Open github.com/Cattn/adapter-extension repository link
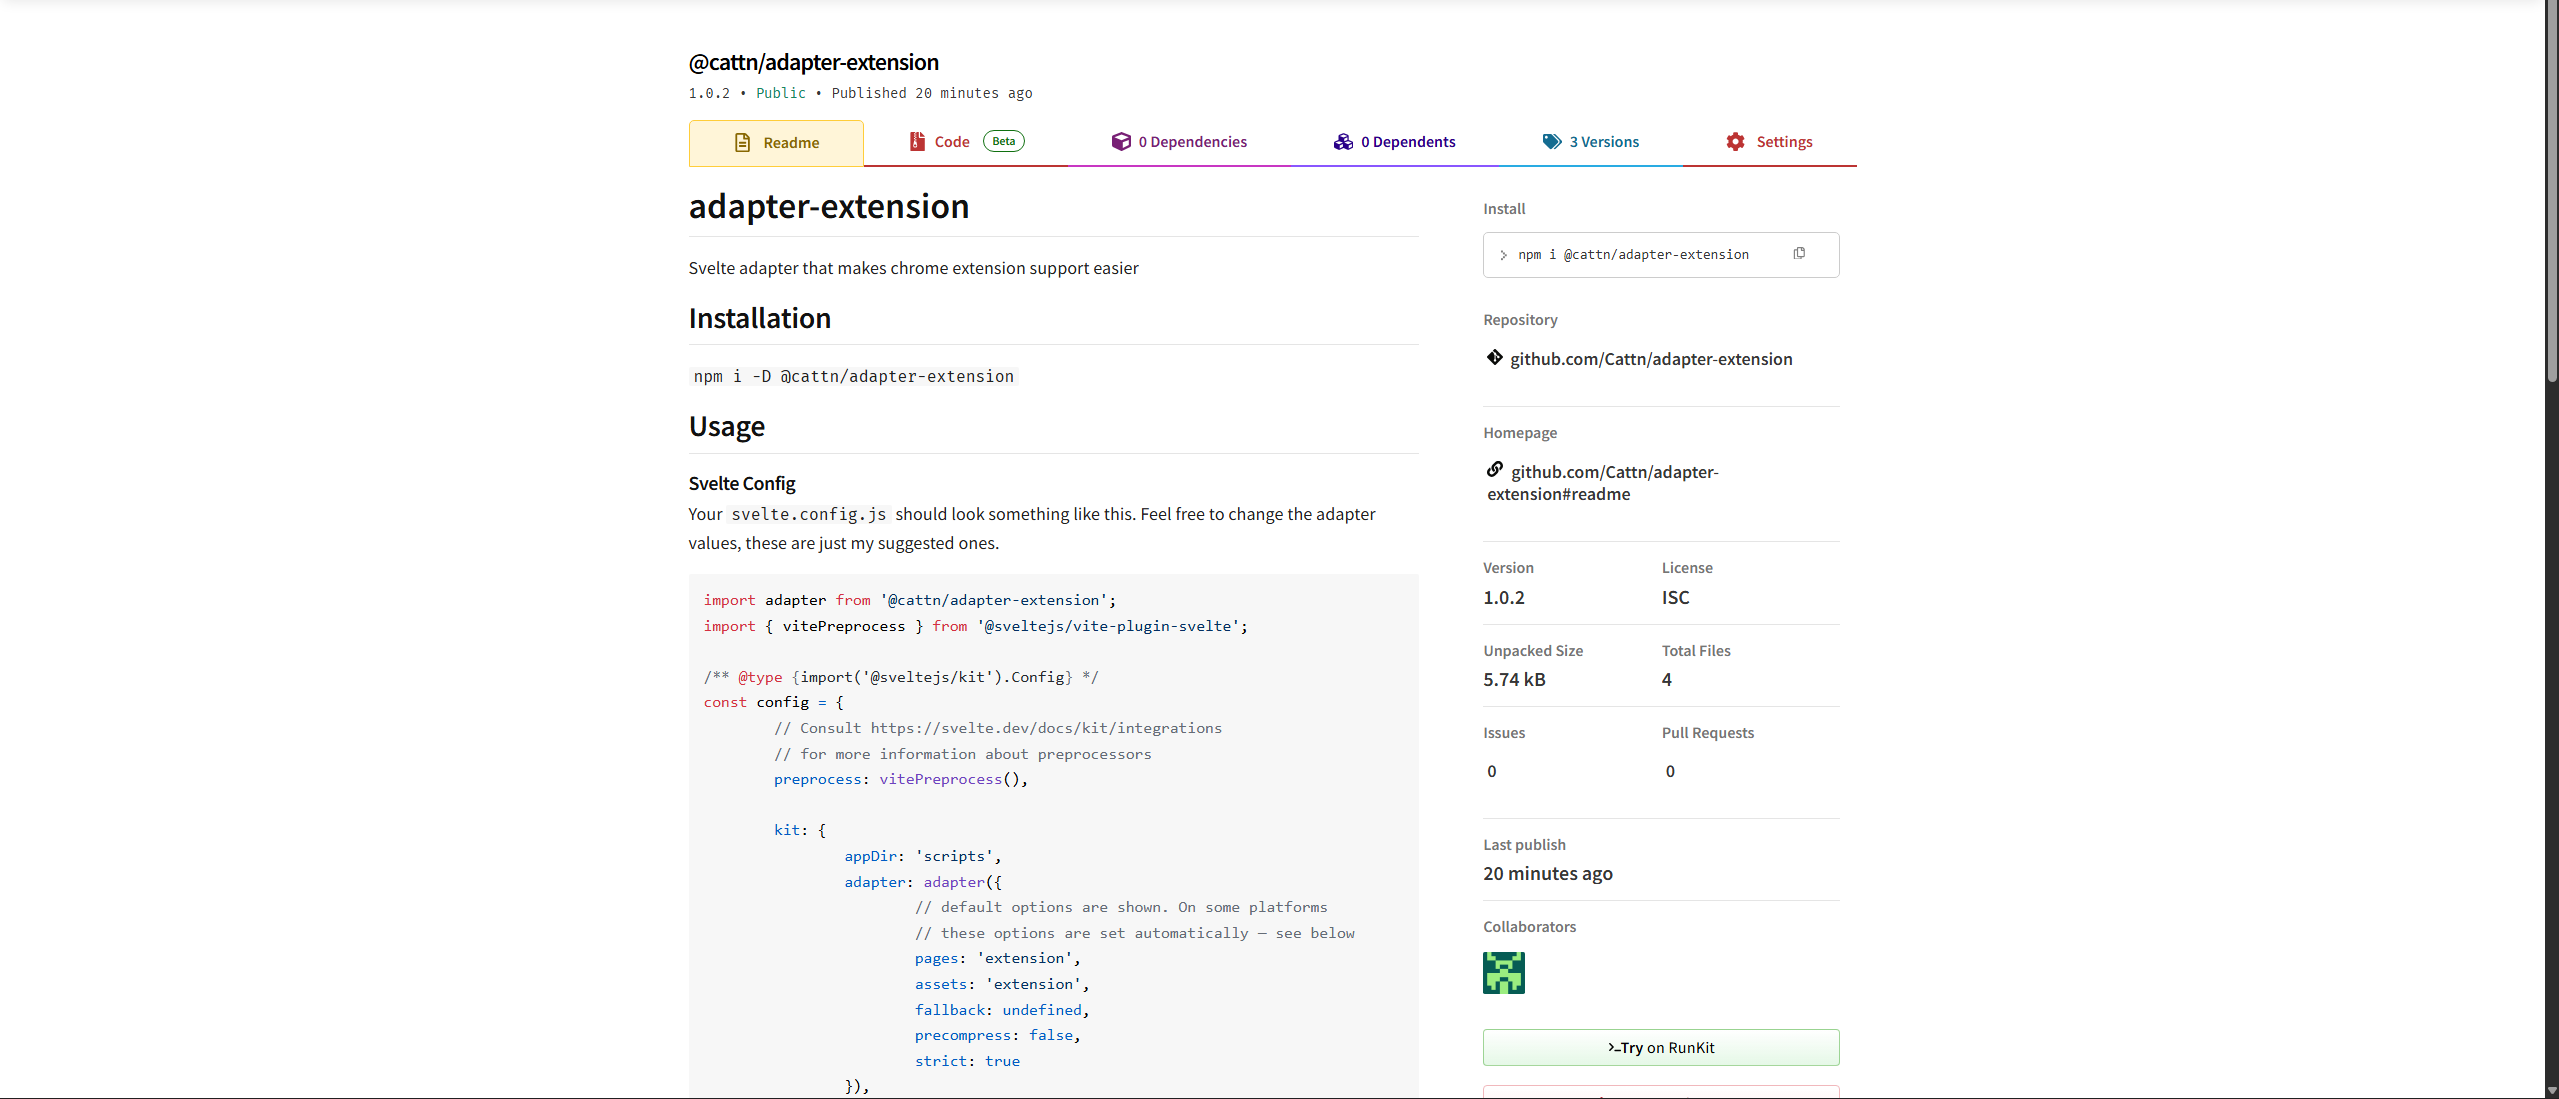 1650,358
